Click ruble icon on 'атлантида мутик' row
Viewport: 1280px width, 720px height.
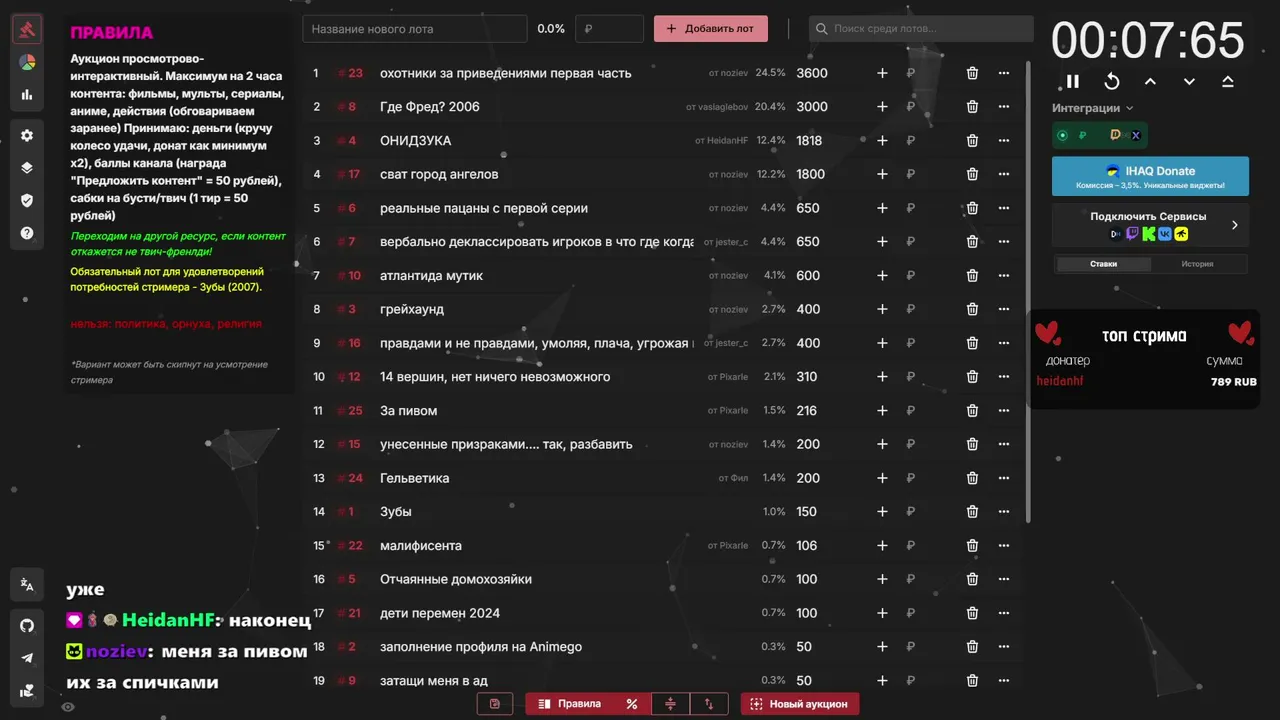(x=910, y=275)
